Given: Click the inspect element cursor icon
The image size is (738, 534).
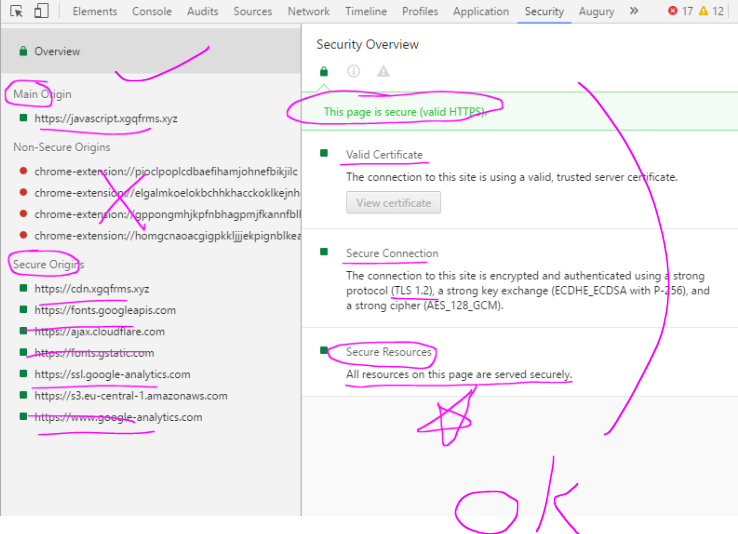Looking at the screenshot, I should click(16, 11).
